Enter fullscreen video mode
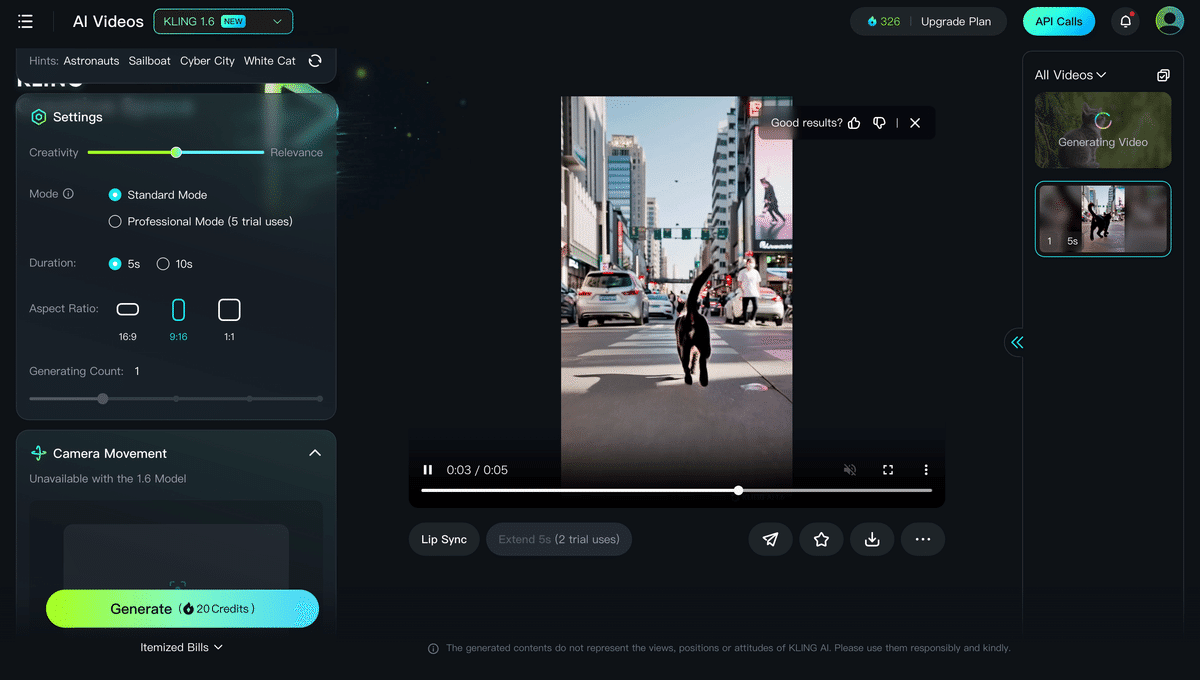 [x=888, y=470]
